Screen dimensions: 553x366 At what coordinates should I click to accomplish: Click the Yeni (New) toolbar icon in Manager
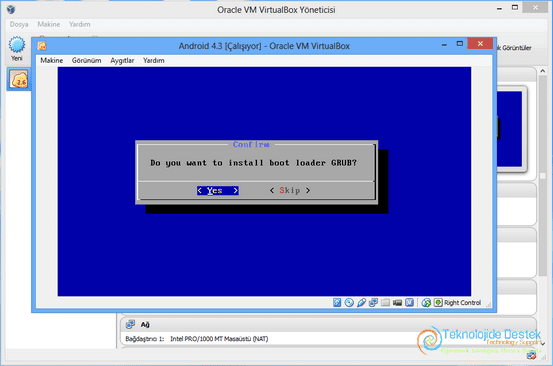17,45
